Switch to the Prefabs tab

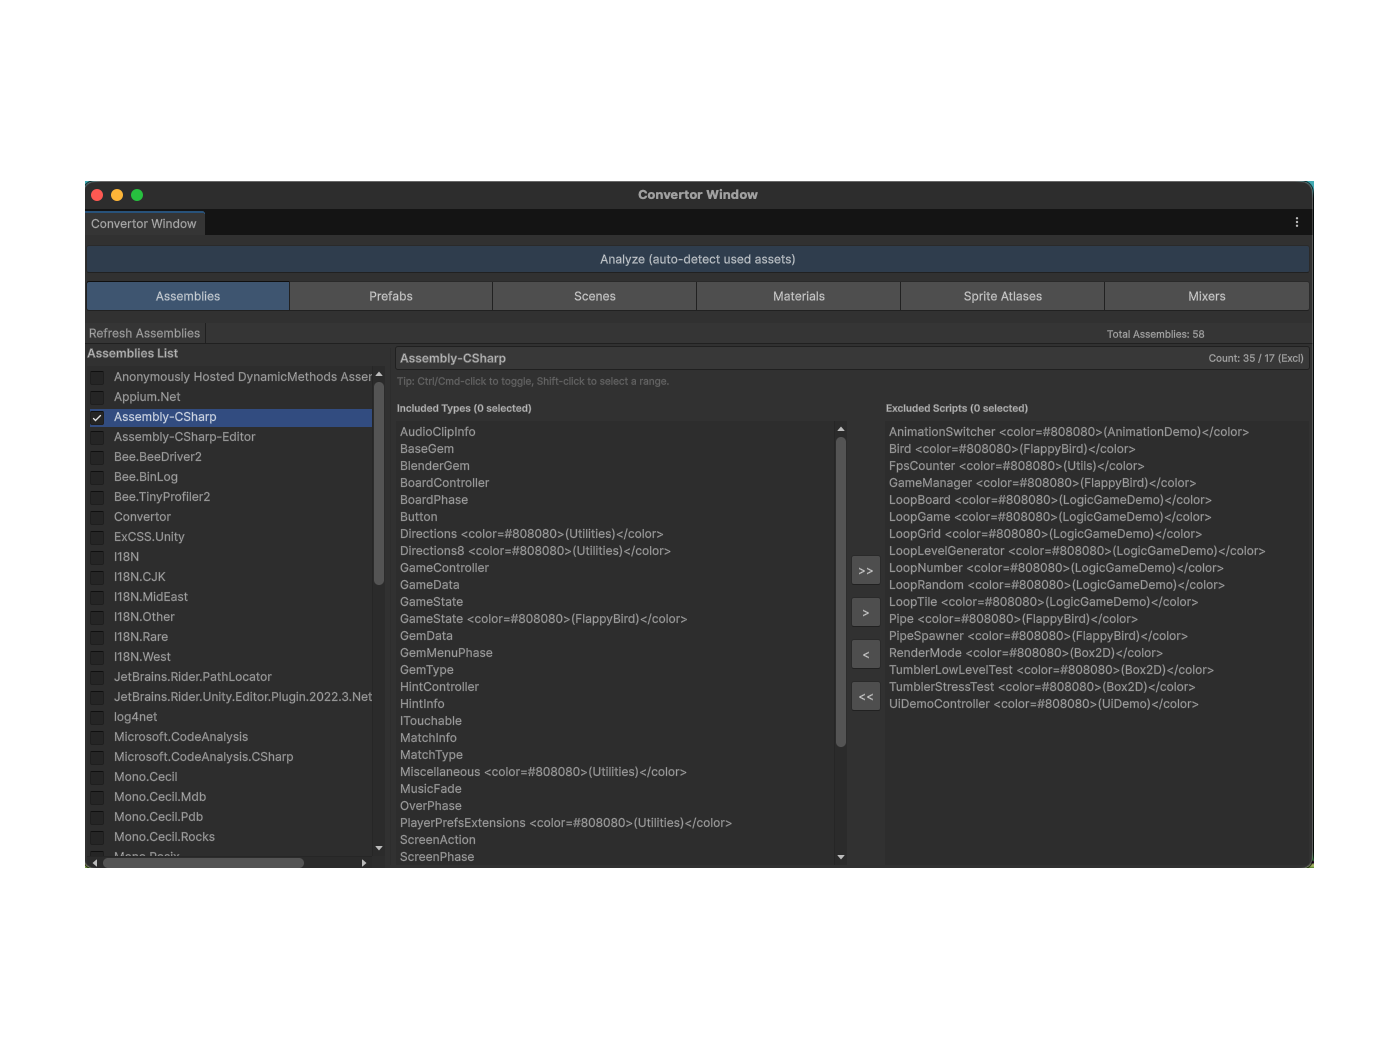pyautogui.click(x=391, y=296)
